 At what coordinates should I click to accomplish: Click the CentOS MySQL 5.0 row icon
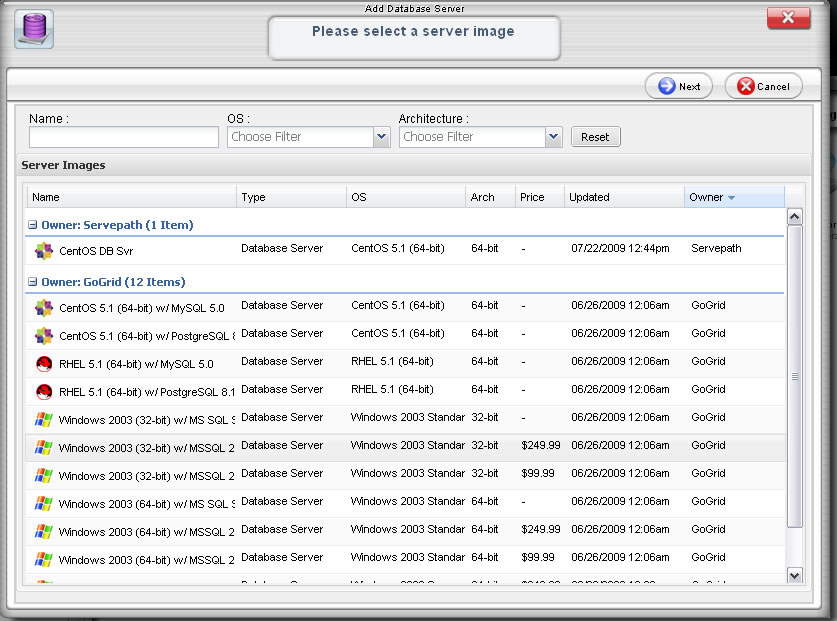point(43,308)
